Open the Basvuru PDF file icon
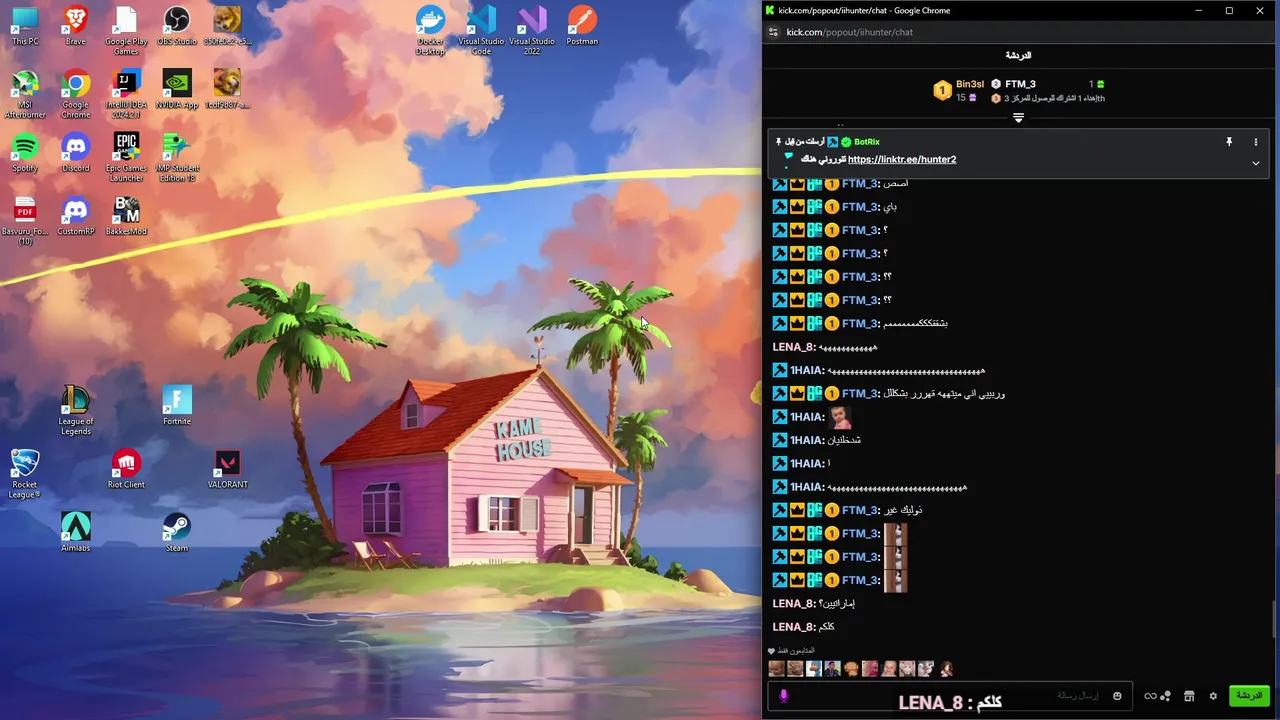This screenshot has width=1280, height=720. pos(25,221)
